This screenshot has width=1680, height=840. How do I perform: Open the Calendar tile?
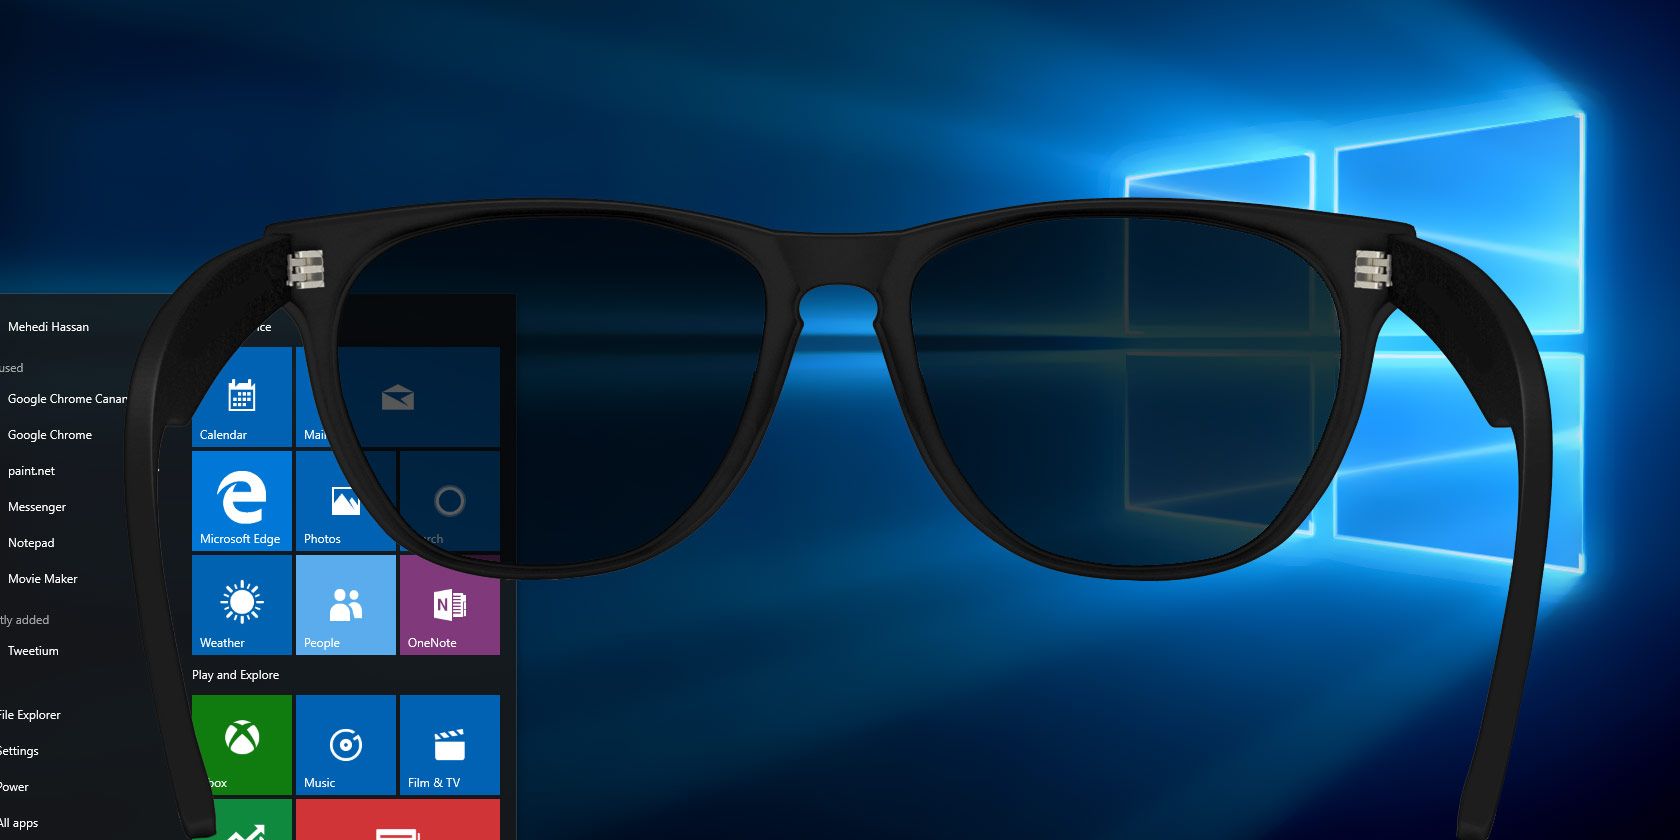click(242, 397)
